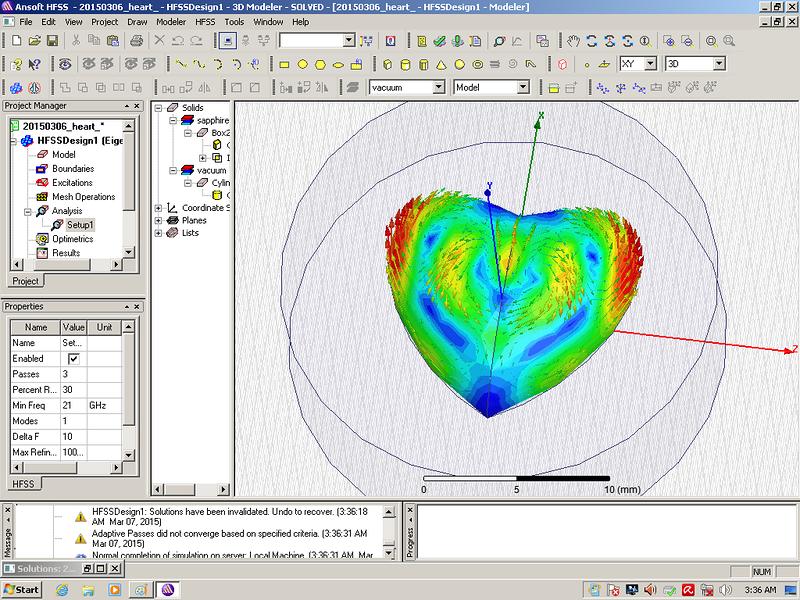Toggle the Enabled checkbox in Properties
This screenshot has height=600, width=800.
click(x=73, y=358)
